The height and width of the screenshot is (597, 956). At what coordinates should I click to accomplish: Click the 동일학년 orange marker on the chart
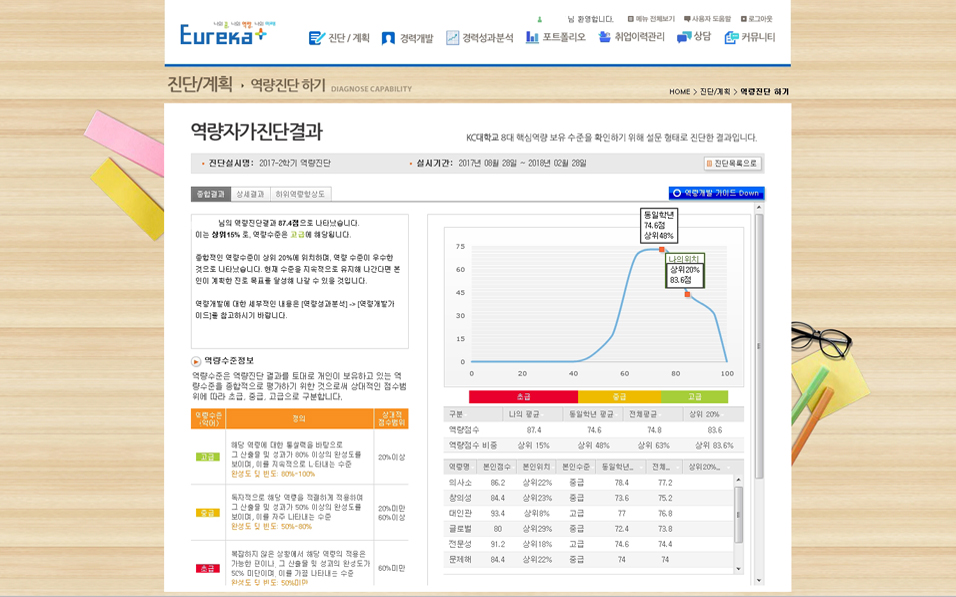[x=662, y=249]
